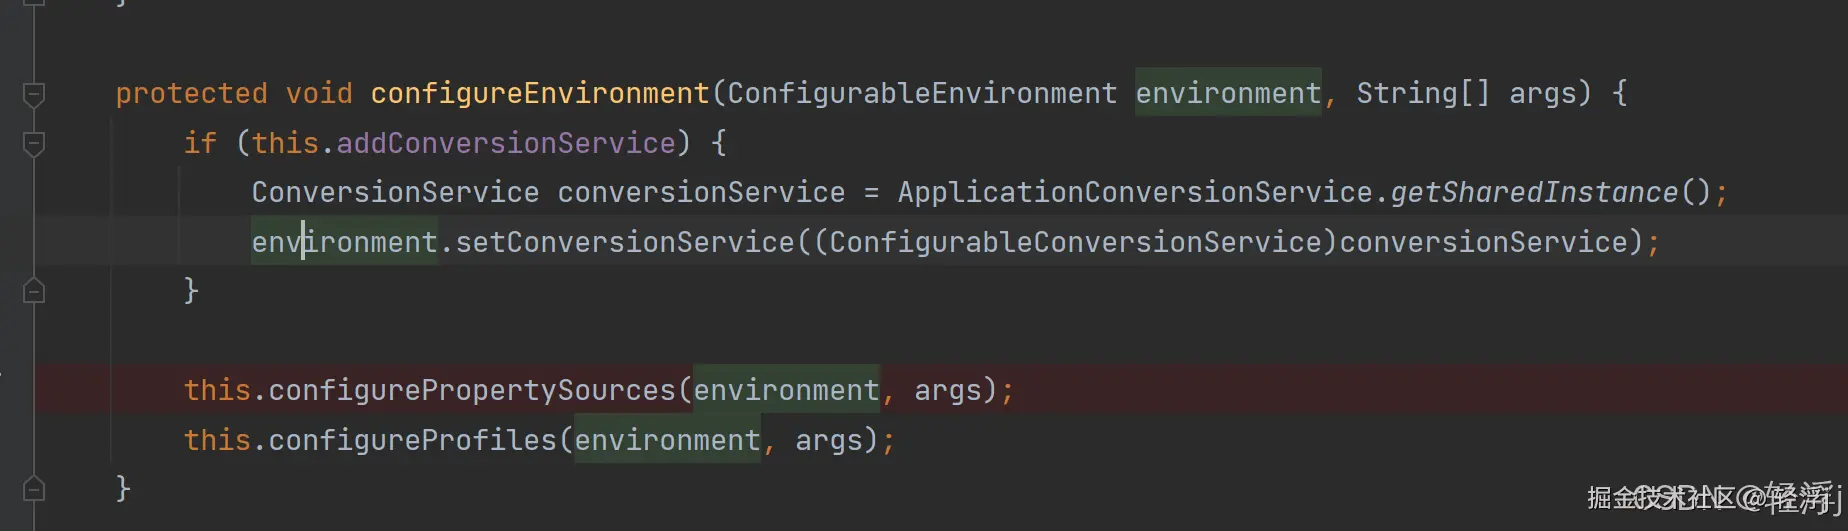Click the getSharedInstance method call
This screenshot has width=1848, height=531.
[1533, 192]
